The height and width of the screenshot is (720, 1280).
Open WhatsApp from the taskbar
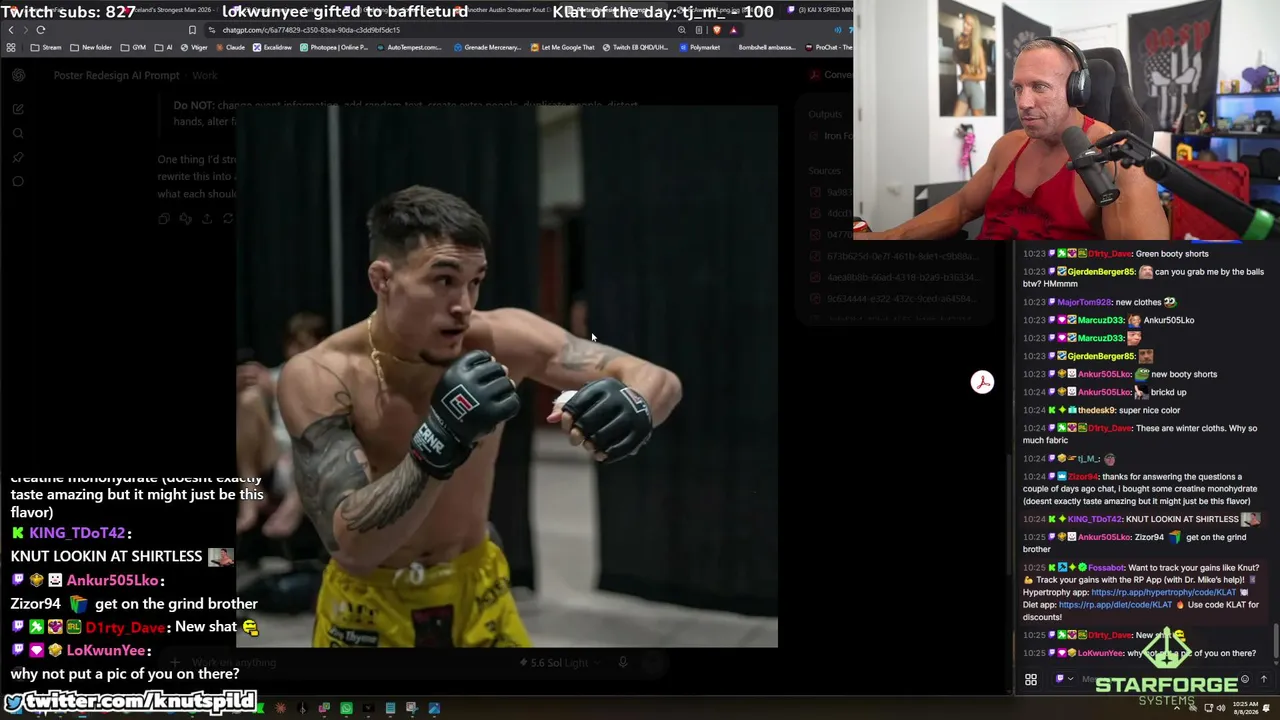(346, 709)
